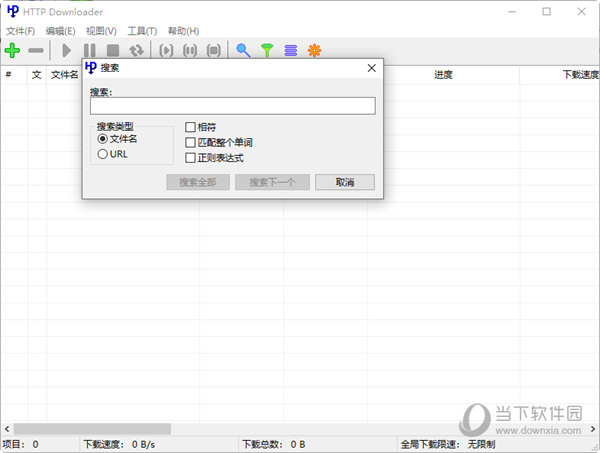Click the restart arrows icon
Screen dimensions: 600x453
pyautogui.click(x=136, y=51)
